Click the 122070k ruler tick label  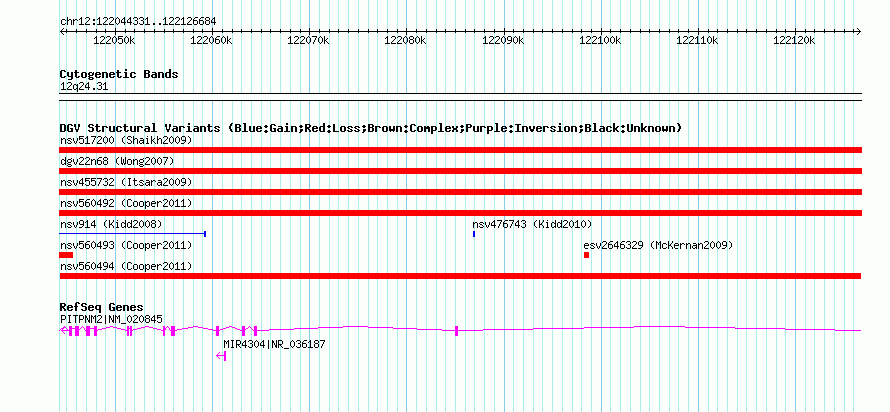tap(308, 41)
